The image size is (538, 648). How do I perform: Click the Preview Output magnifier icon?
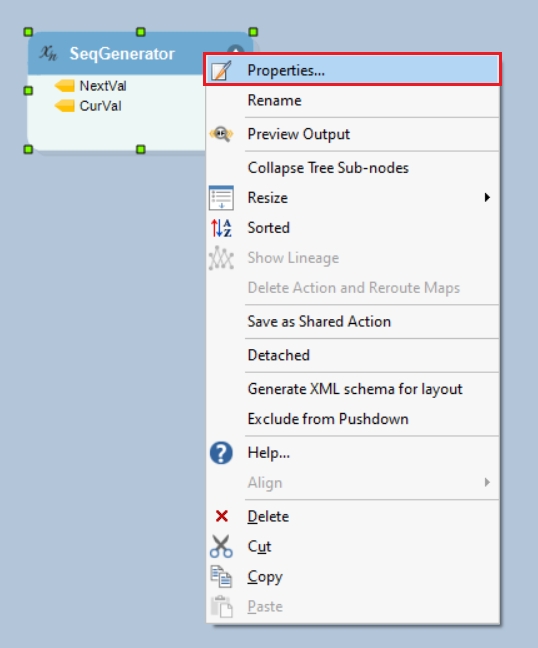click(221, 134)
